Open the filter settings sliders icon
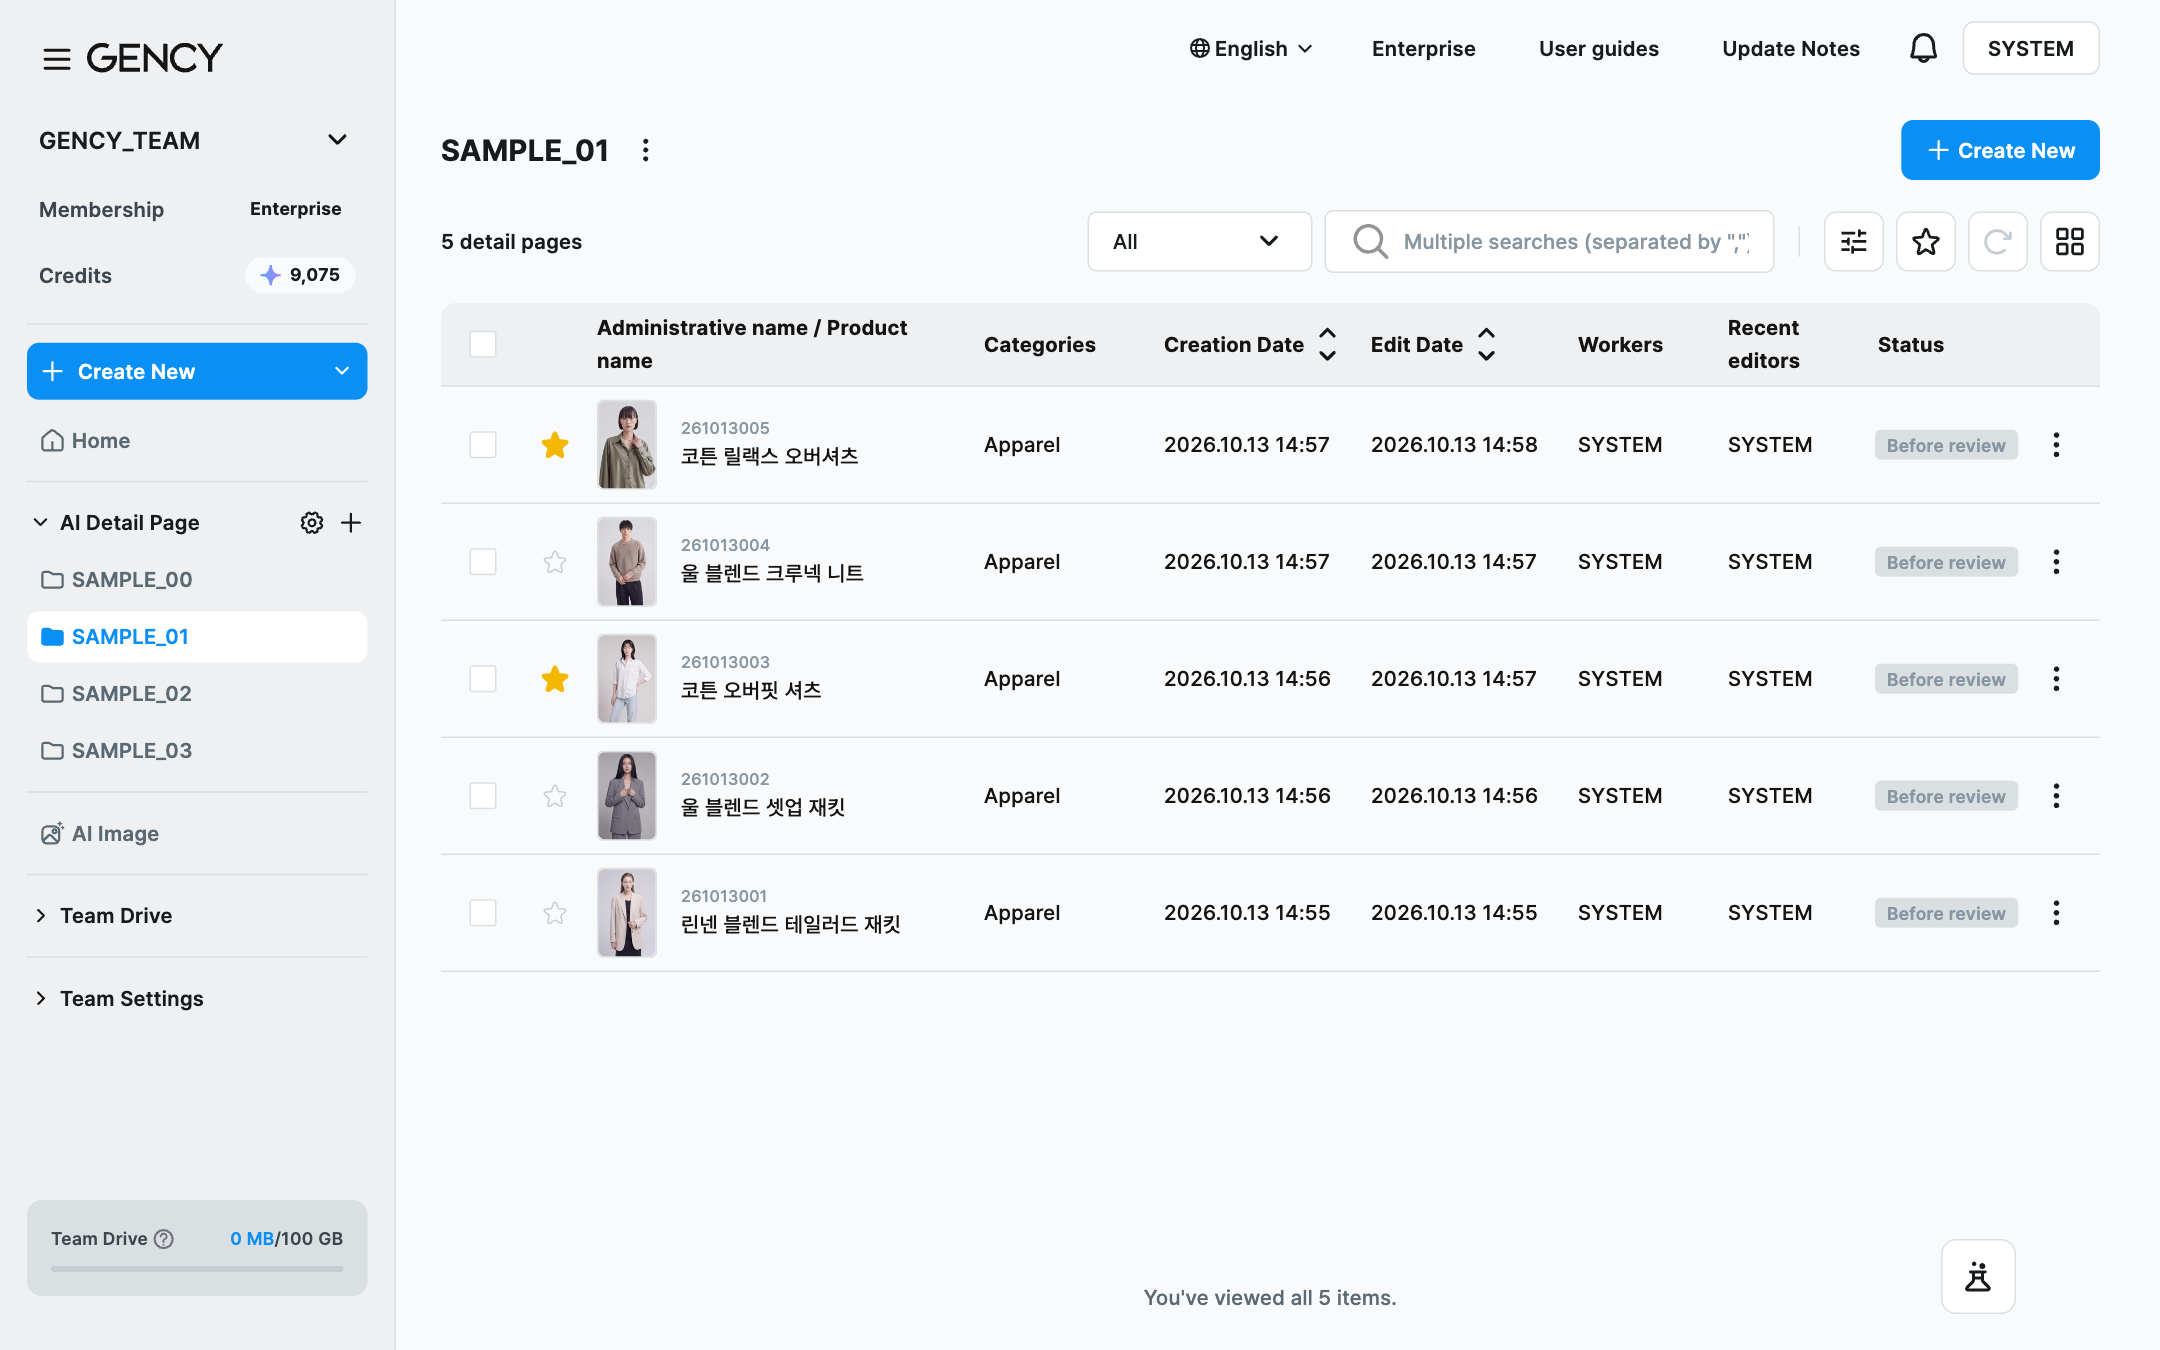 [x=1853, y=241]
